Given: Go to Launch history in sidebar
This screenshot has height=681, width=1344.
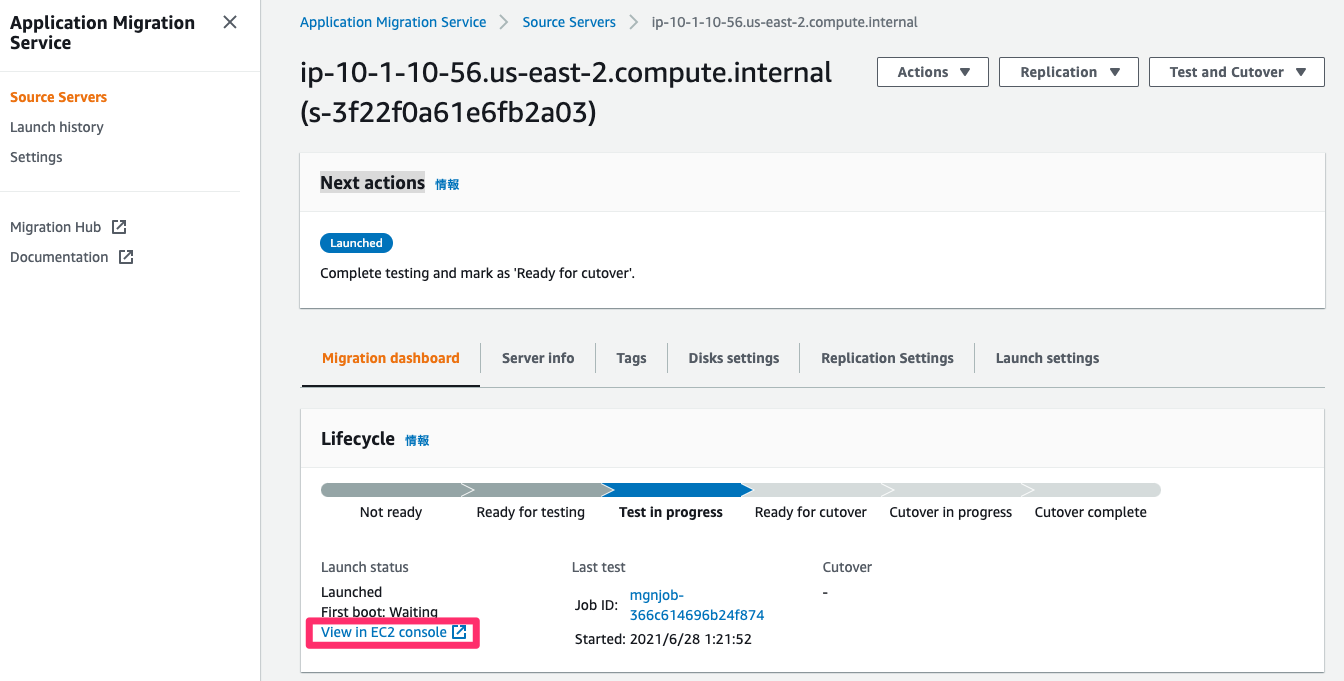Looking at the screenshot, I should [57, 127].
